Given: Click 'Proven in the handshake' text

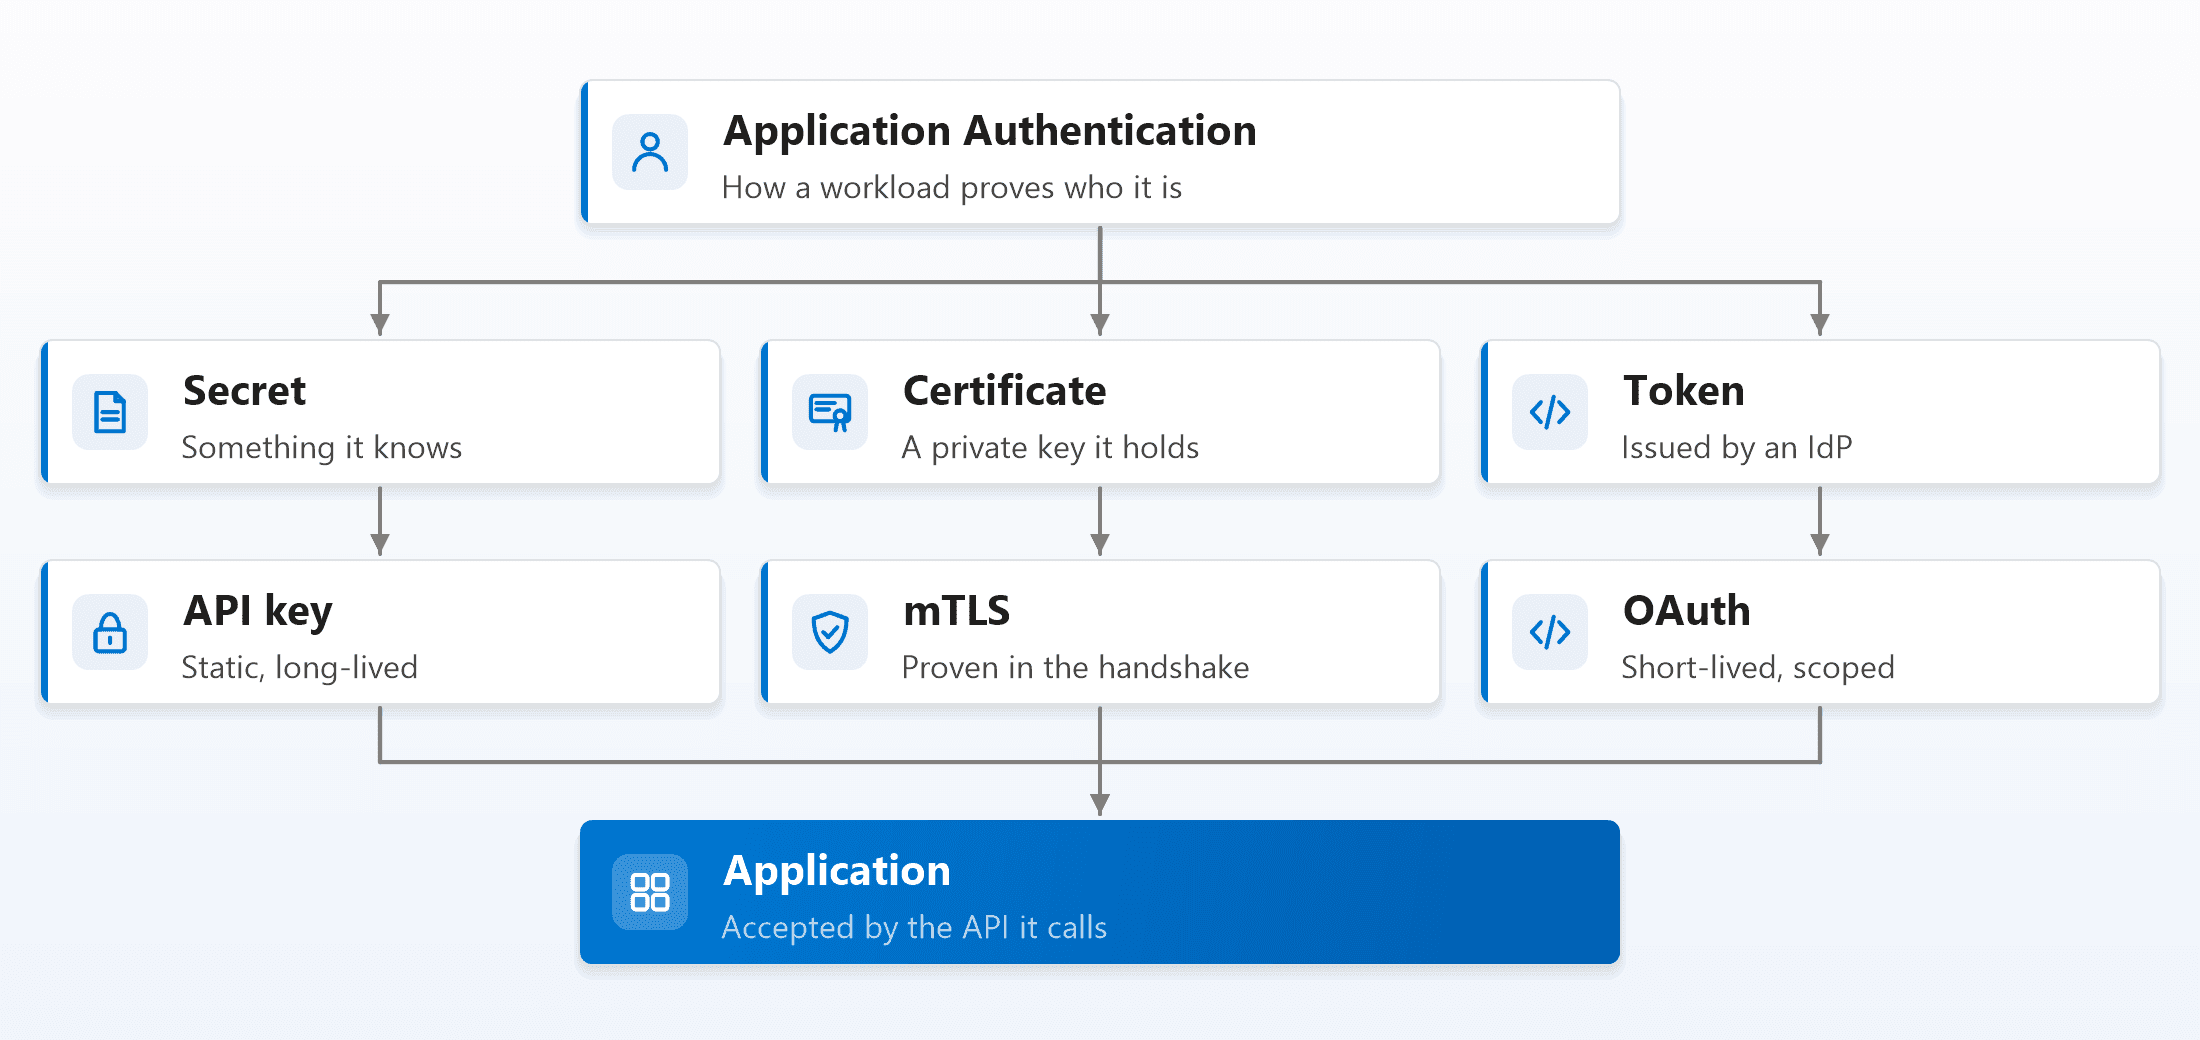Looking at the screenshot, I should click(x=1076, y=667).
